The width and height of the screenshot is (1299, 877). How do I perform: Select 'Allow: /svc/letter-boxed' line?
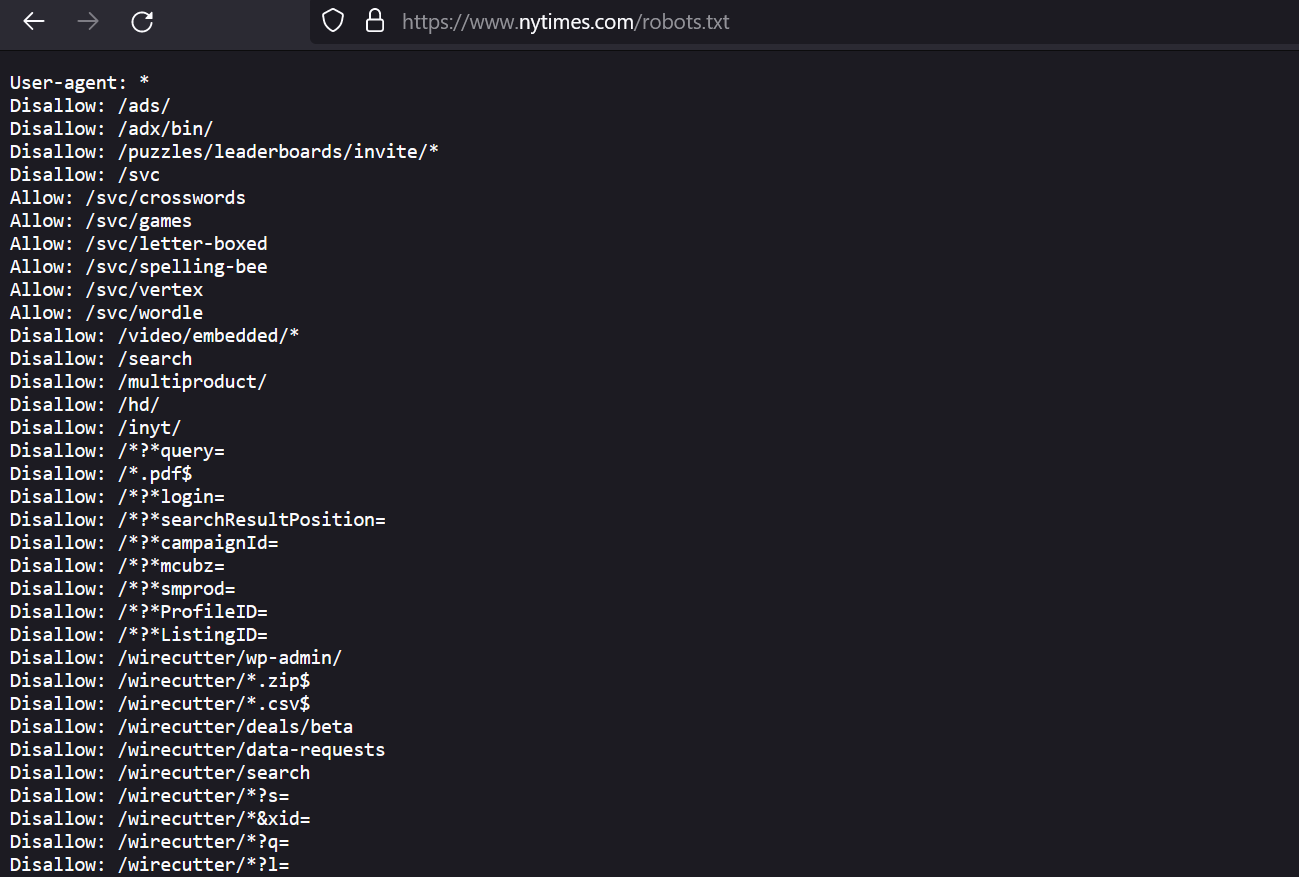139,243
